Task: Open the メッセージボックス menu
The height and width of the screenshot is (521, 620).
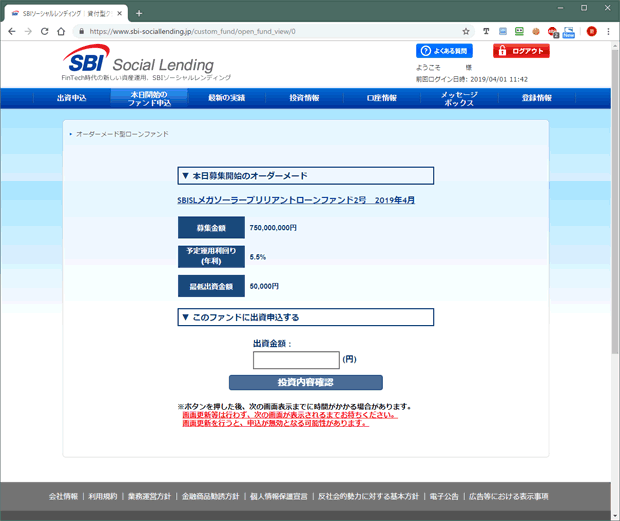Action: pos(459,98)
